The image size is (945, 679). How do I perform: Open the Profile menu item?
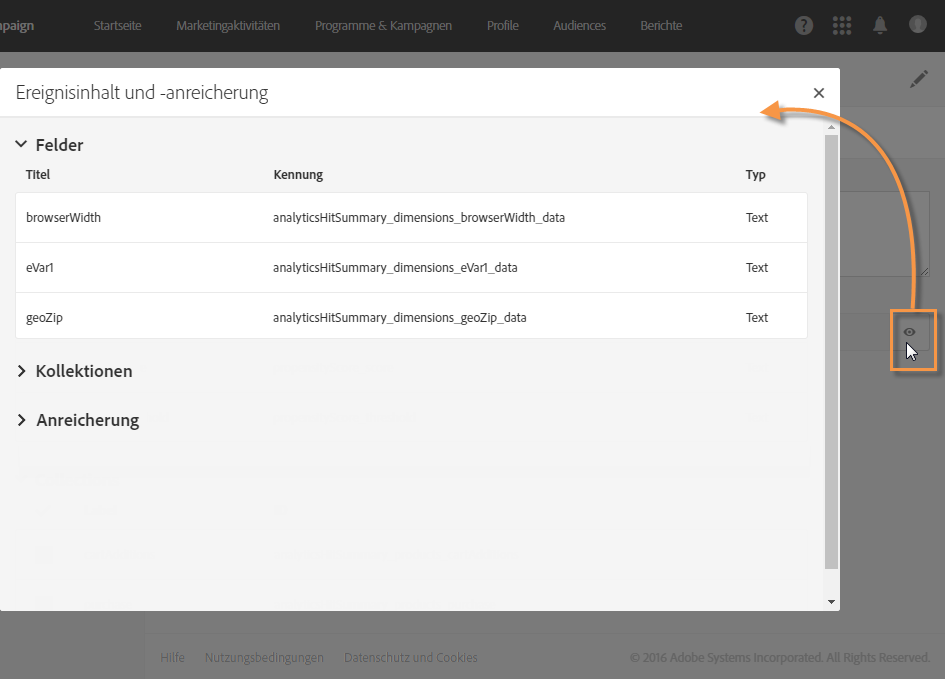(x=503, y=26)
